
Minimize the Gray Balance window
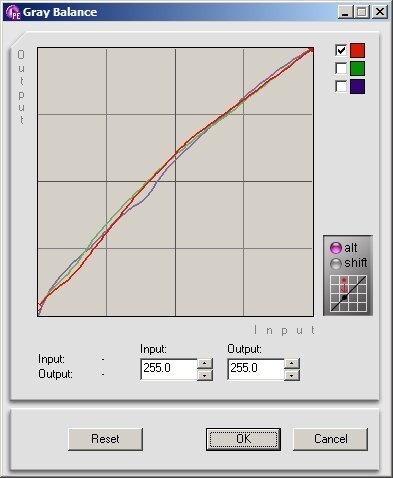click(345, 12)
